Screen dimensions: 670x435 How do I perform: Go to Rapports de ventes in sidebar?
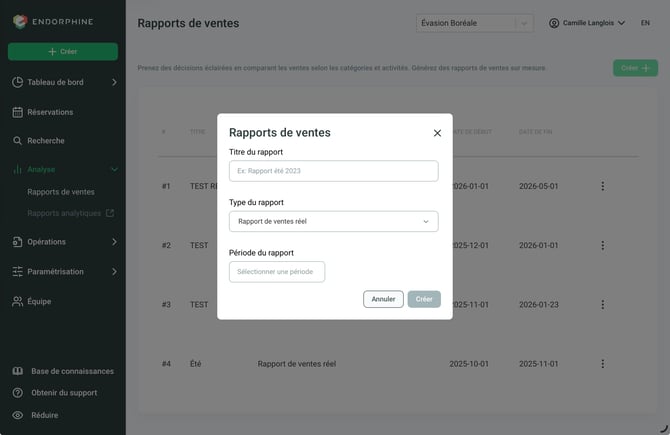(x=61, y=192)
